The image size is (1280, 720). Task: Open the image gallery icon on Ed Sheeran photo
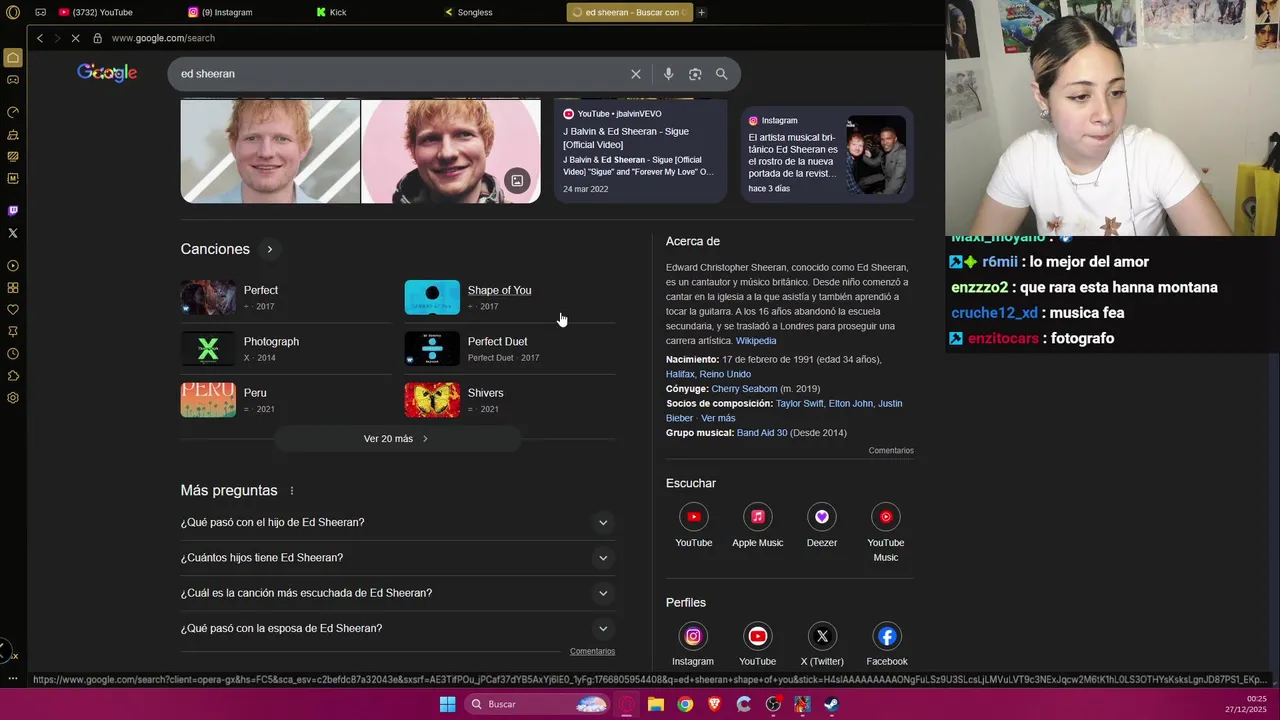pos(517,181)
